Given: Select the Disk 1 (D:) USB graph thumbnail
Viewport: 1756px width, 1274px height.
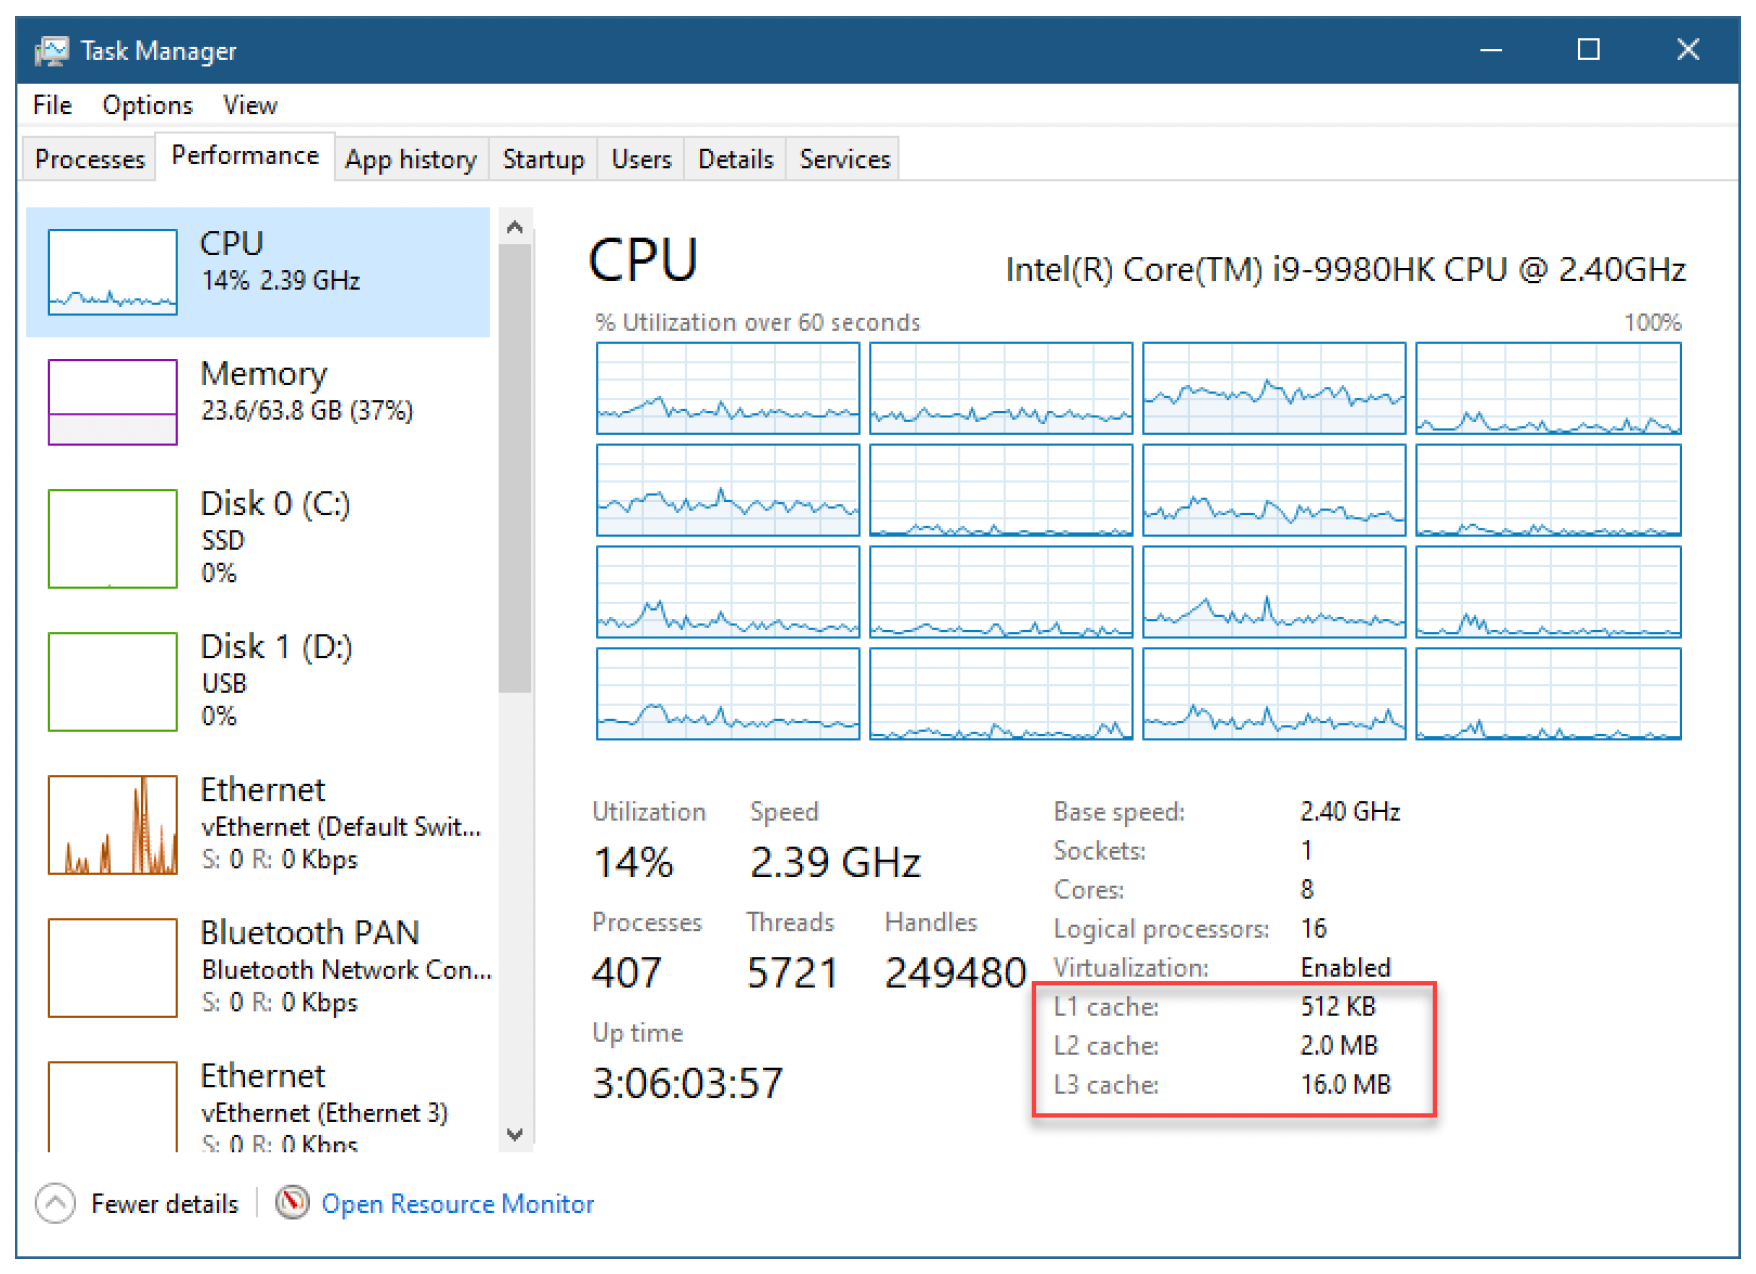Looking at the screenshot, I should [x=113, y=681].
